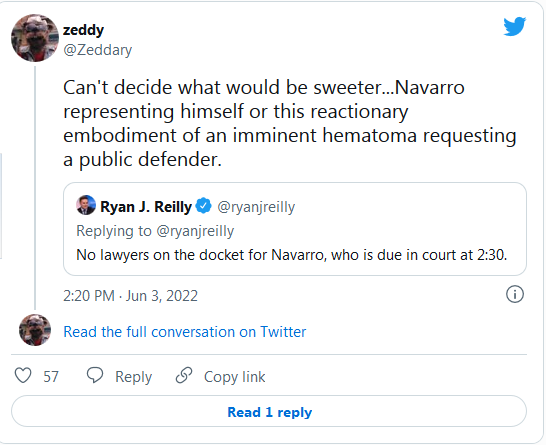Click the Copy link text

coord(234,377)
